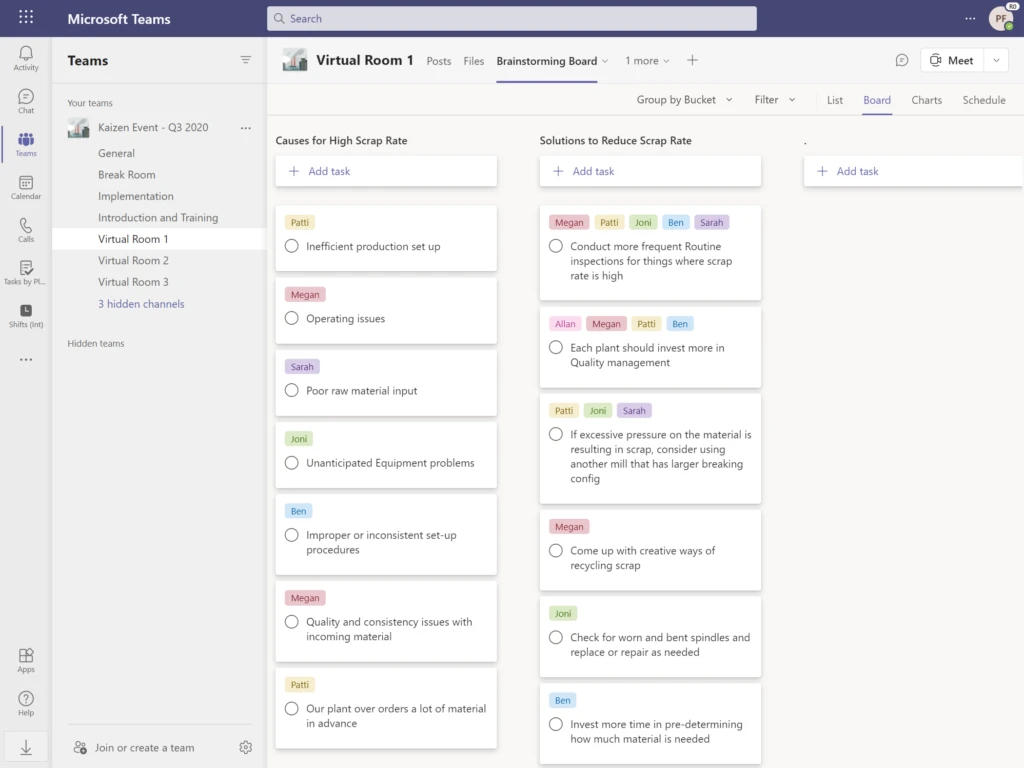Switch to the Posts tab
The width and height of the screenshot is (1024, 768).
coord(438,60)
